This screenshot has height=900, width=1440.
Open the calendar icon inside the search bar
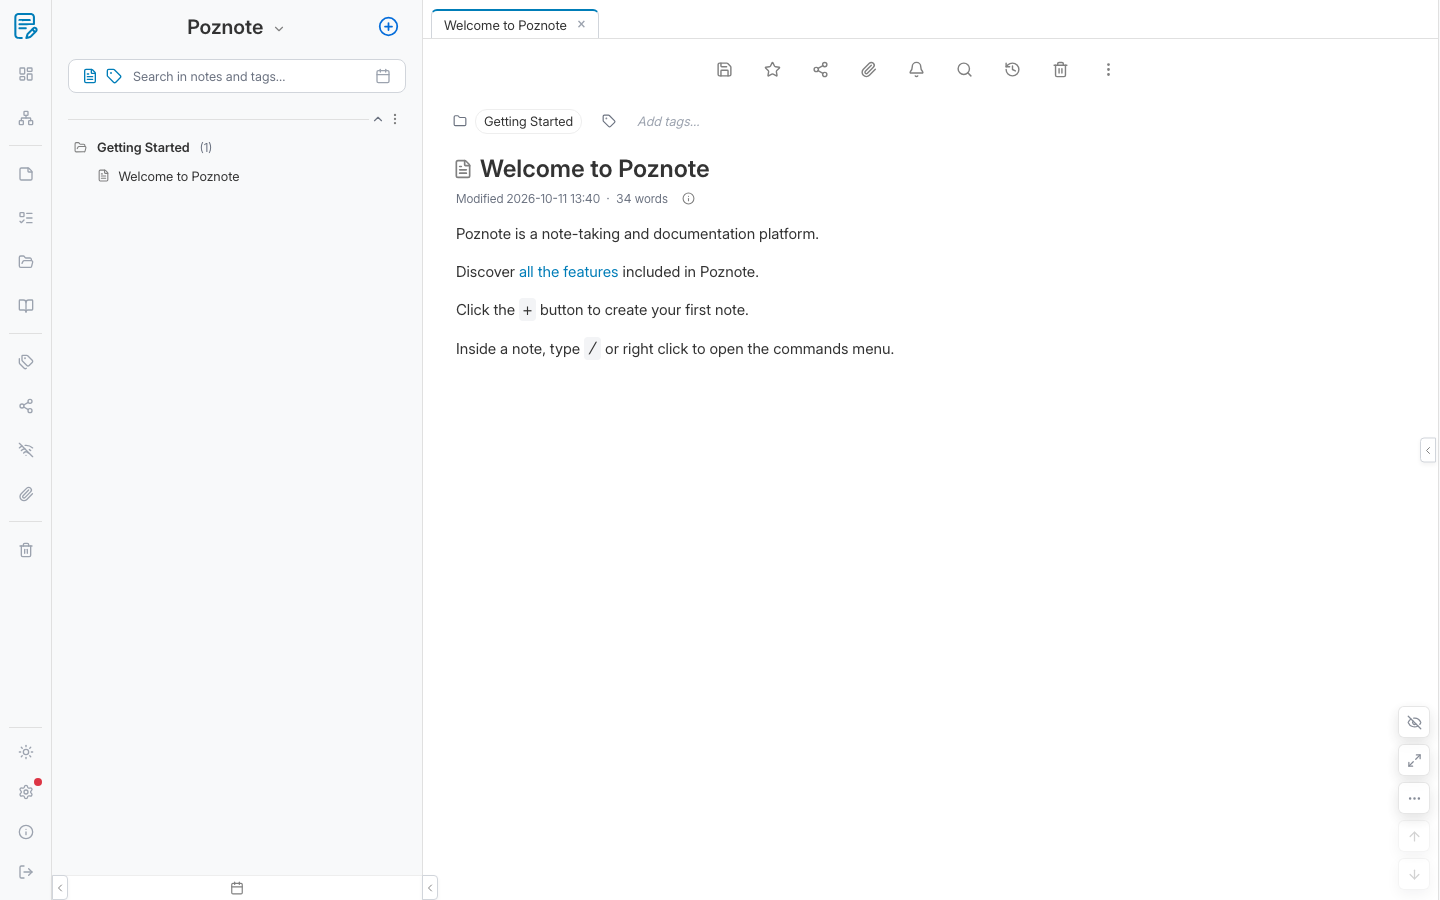coord(383,76)
